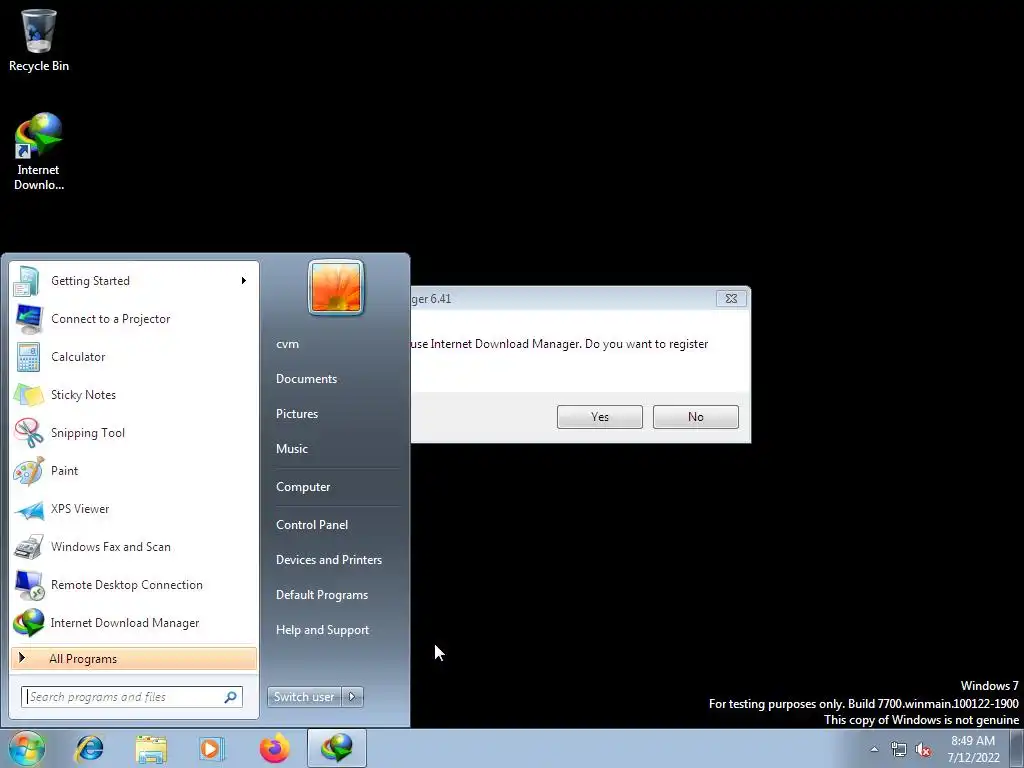Open Pictures from the Start menu
Image resolution: width=1024 pixels, height=768 pixels.
pyautogui.click(x=296, y=414)
